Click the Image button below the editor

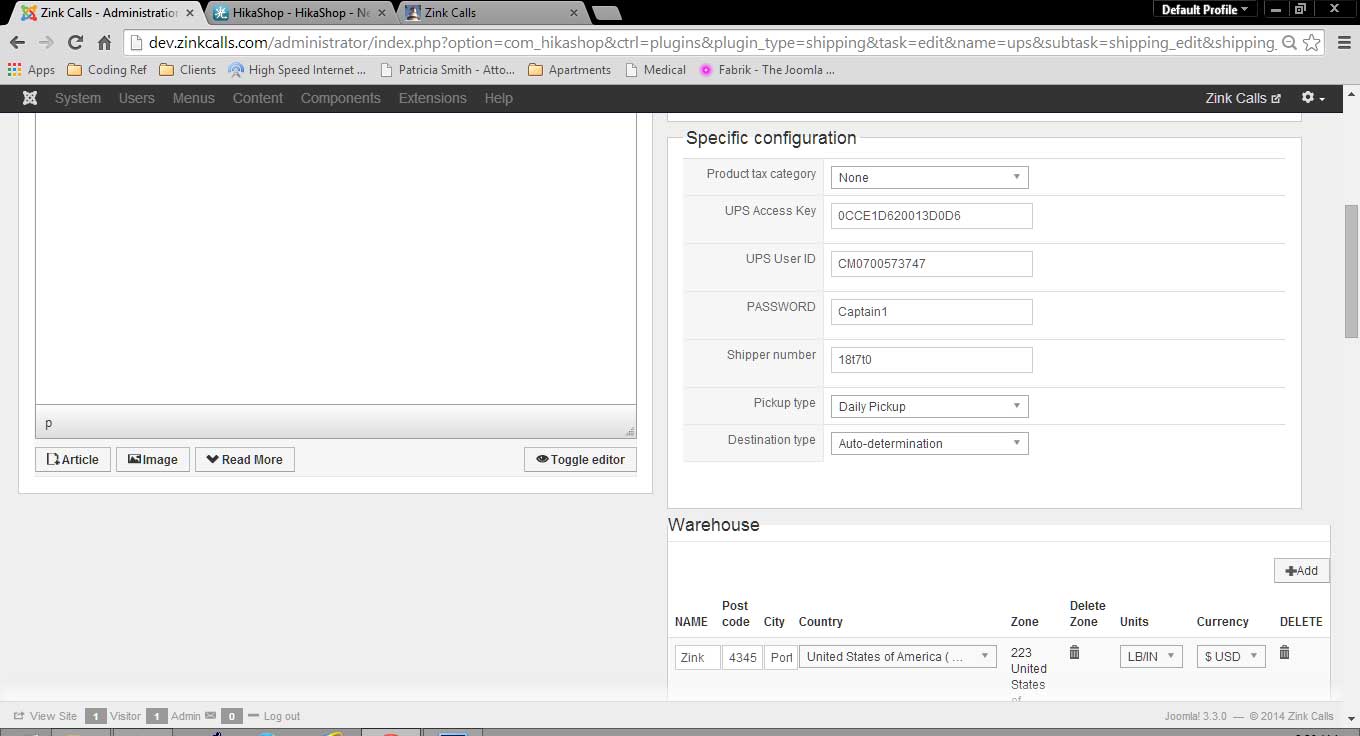(153, 459)
